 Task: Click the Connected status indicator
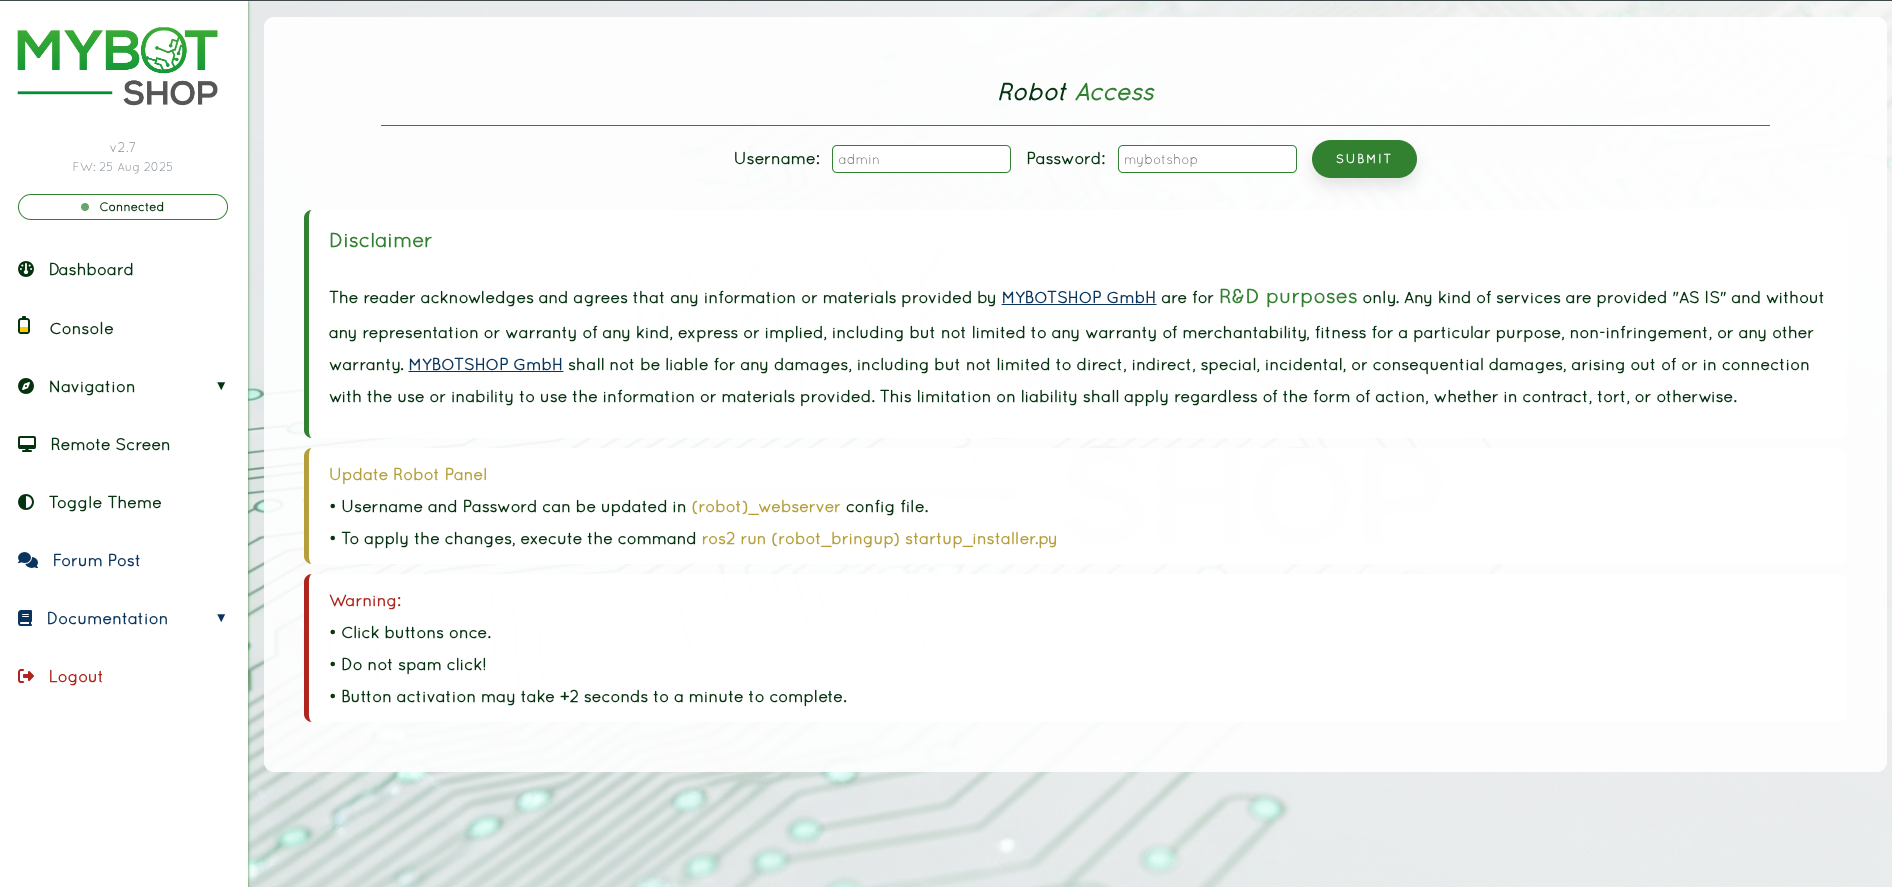(x=123, y=207)
